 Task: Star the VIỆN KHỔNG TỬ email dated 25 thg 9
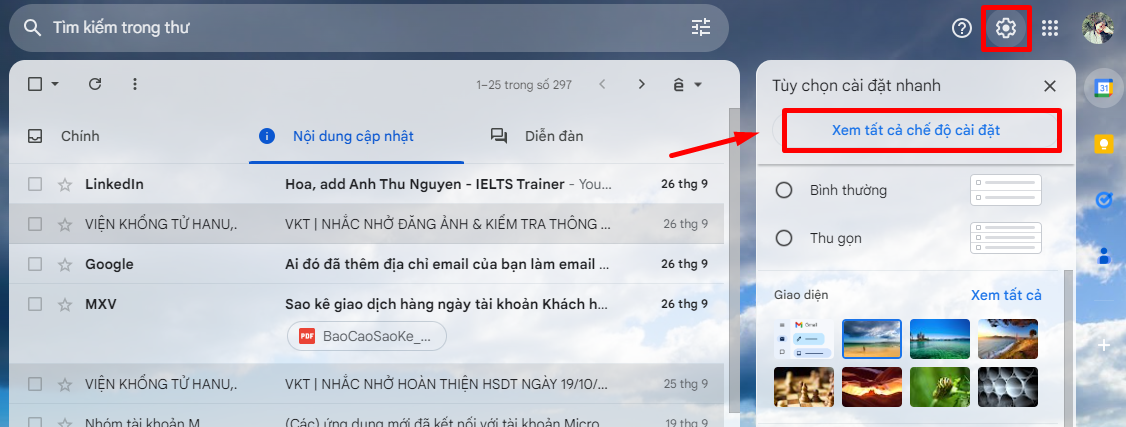pos(65,384)
